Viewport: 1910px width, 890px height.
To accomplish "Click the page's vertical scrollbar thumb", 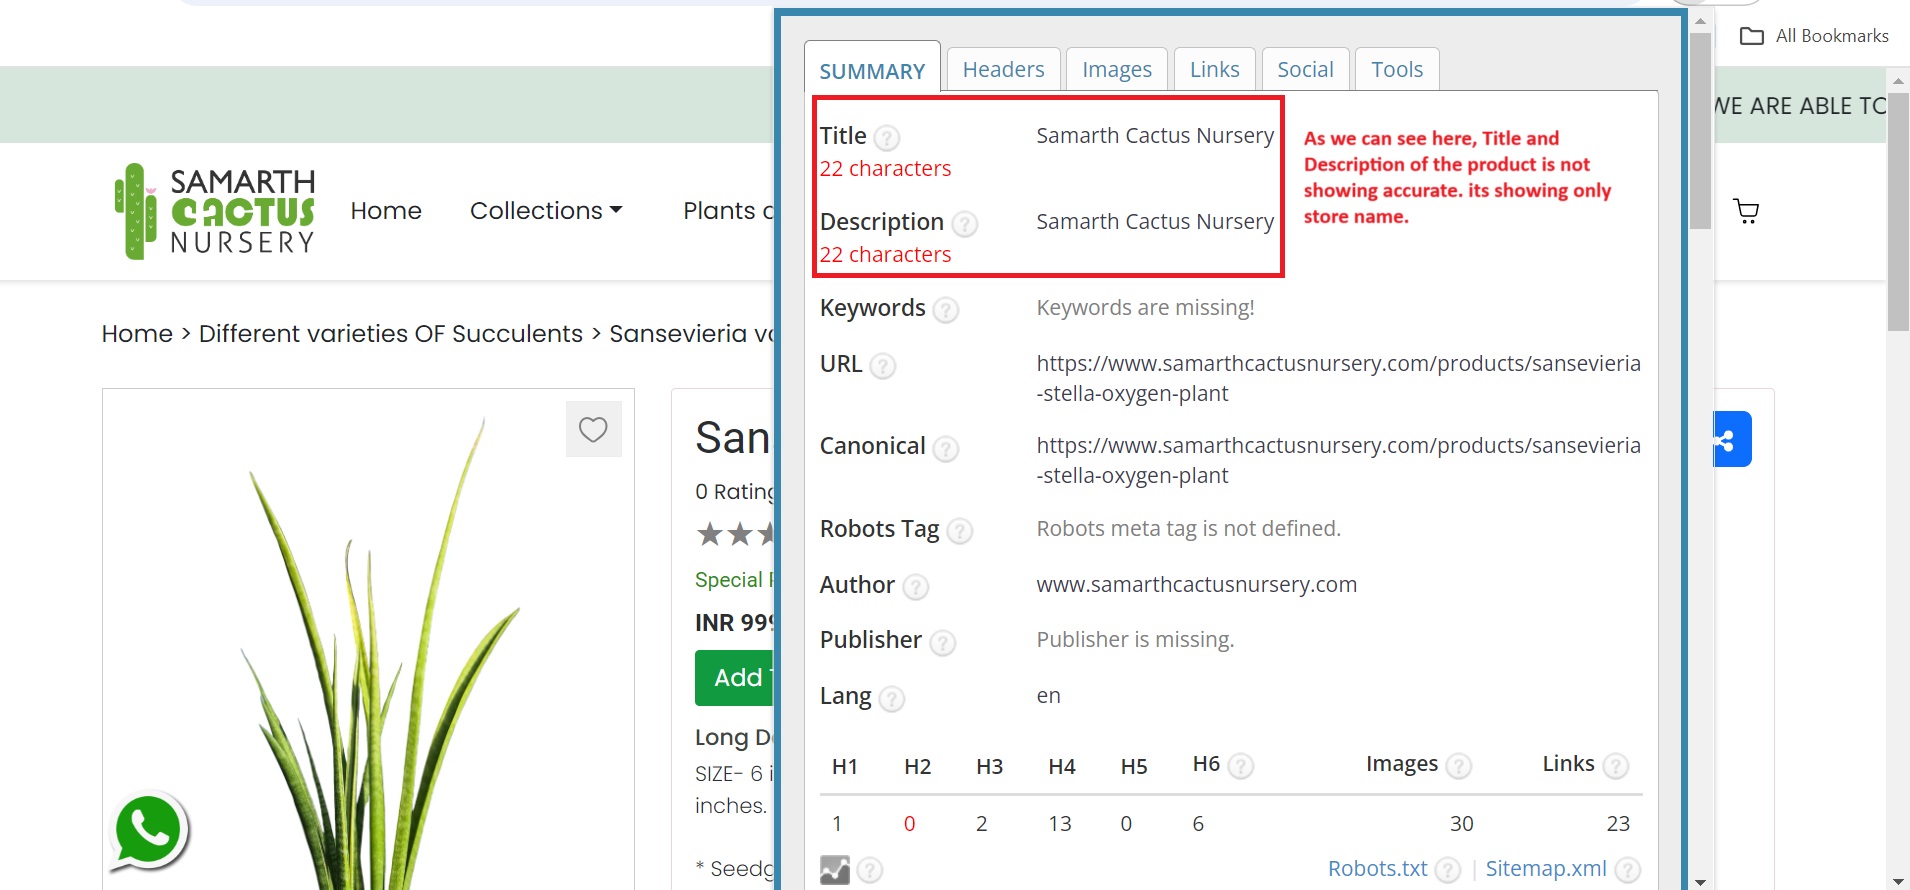I will (x=1898, y=210).
